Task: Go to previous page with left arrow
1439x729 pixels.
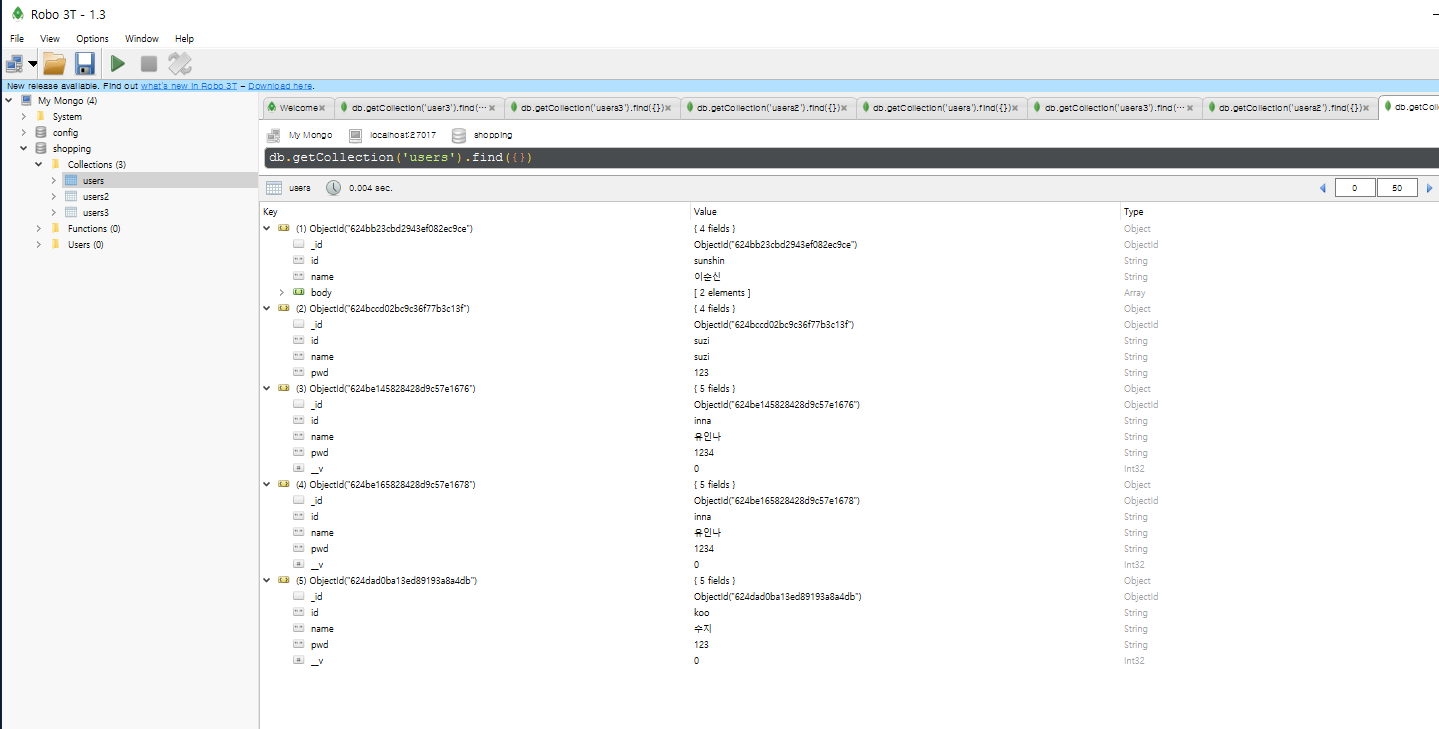Action: tap(1323, 188)
